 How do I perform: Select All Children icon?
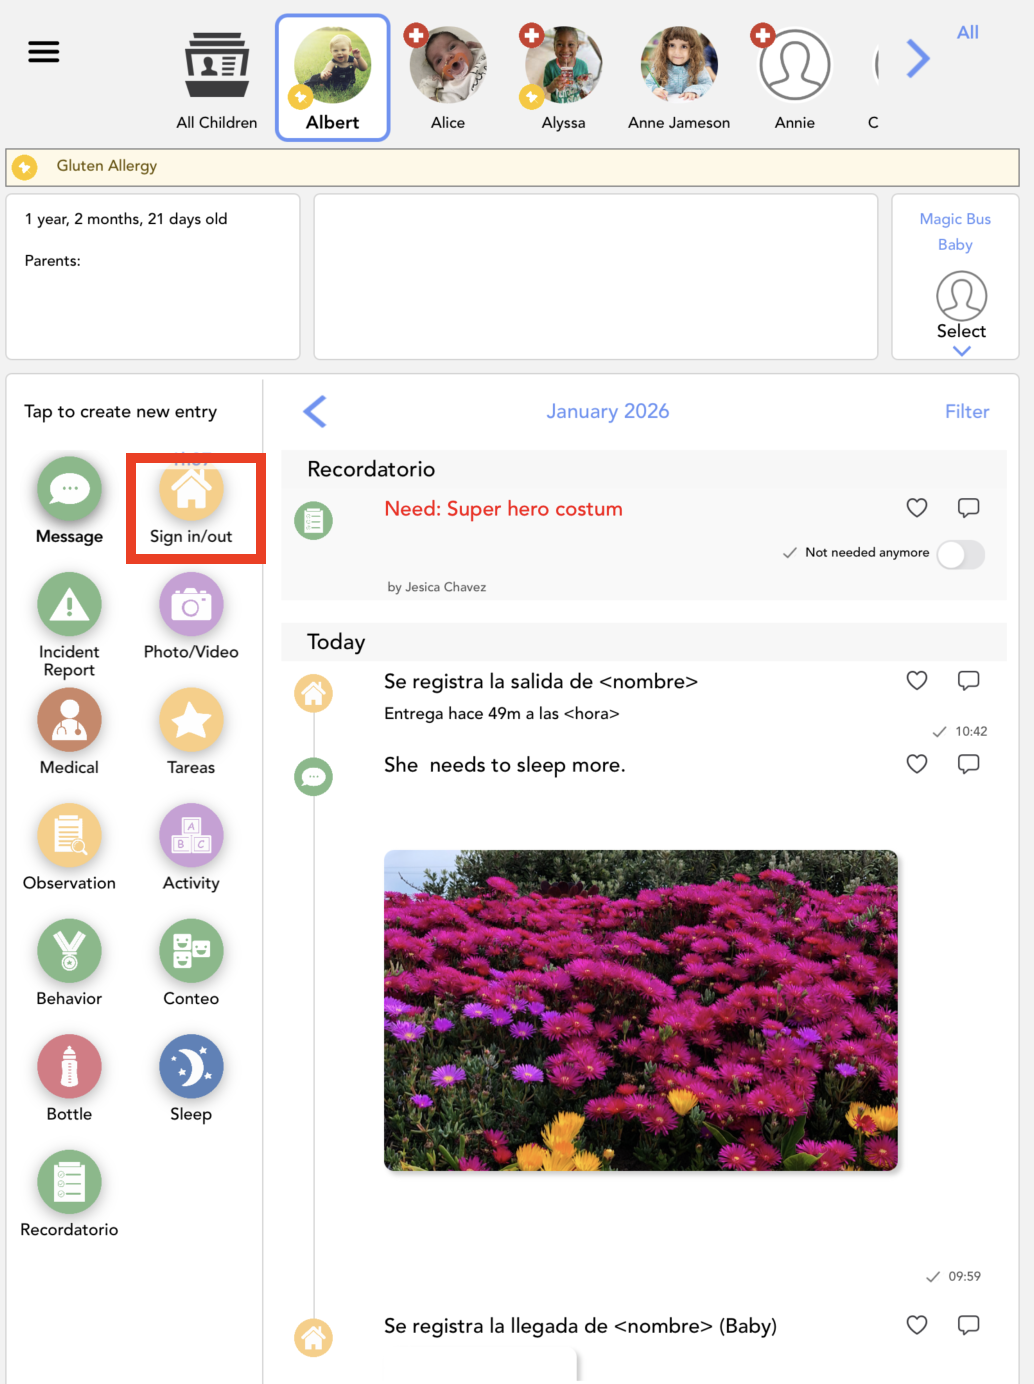click(x=217, y=65)
